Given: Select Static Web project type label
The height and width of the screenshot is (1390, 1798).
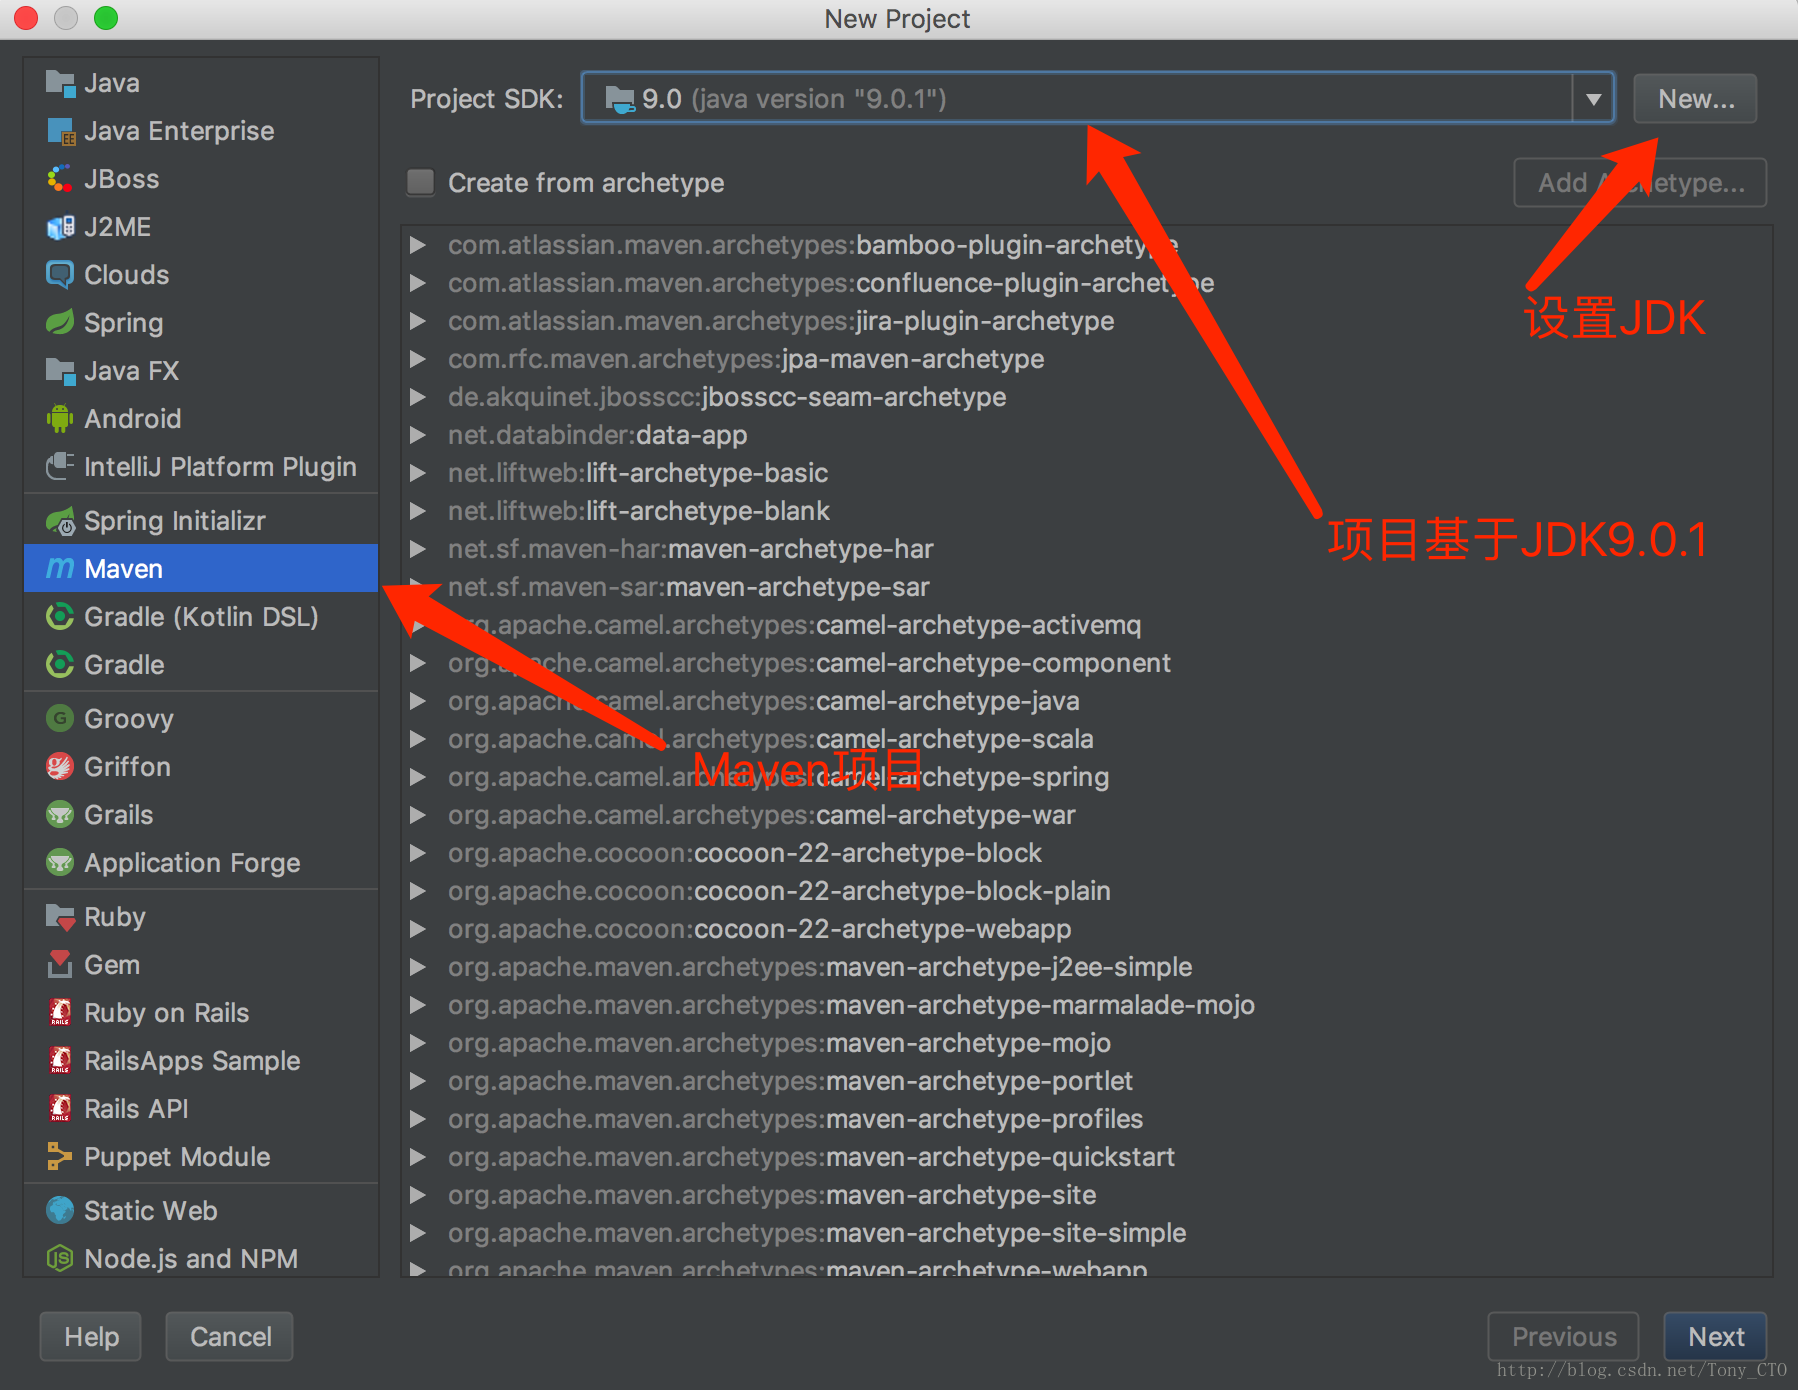Looking at the screenshot, I should point(151,1211).
